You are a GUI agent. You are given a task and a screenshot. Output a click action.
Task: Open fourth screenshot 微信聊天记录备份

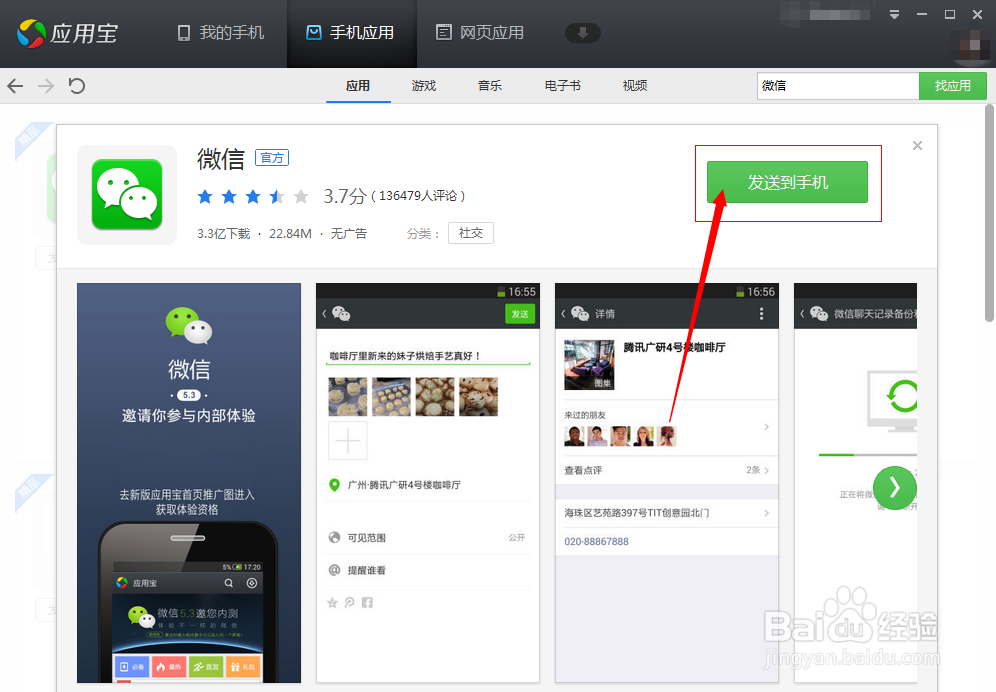point(856,483)
